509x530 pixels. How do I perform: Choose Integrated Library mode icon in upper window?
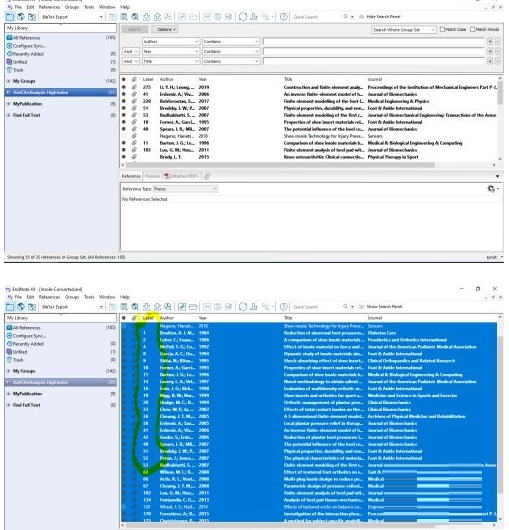tap(32, 17)
